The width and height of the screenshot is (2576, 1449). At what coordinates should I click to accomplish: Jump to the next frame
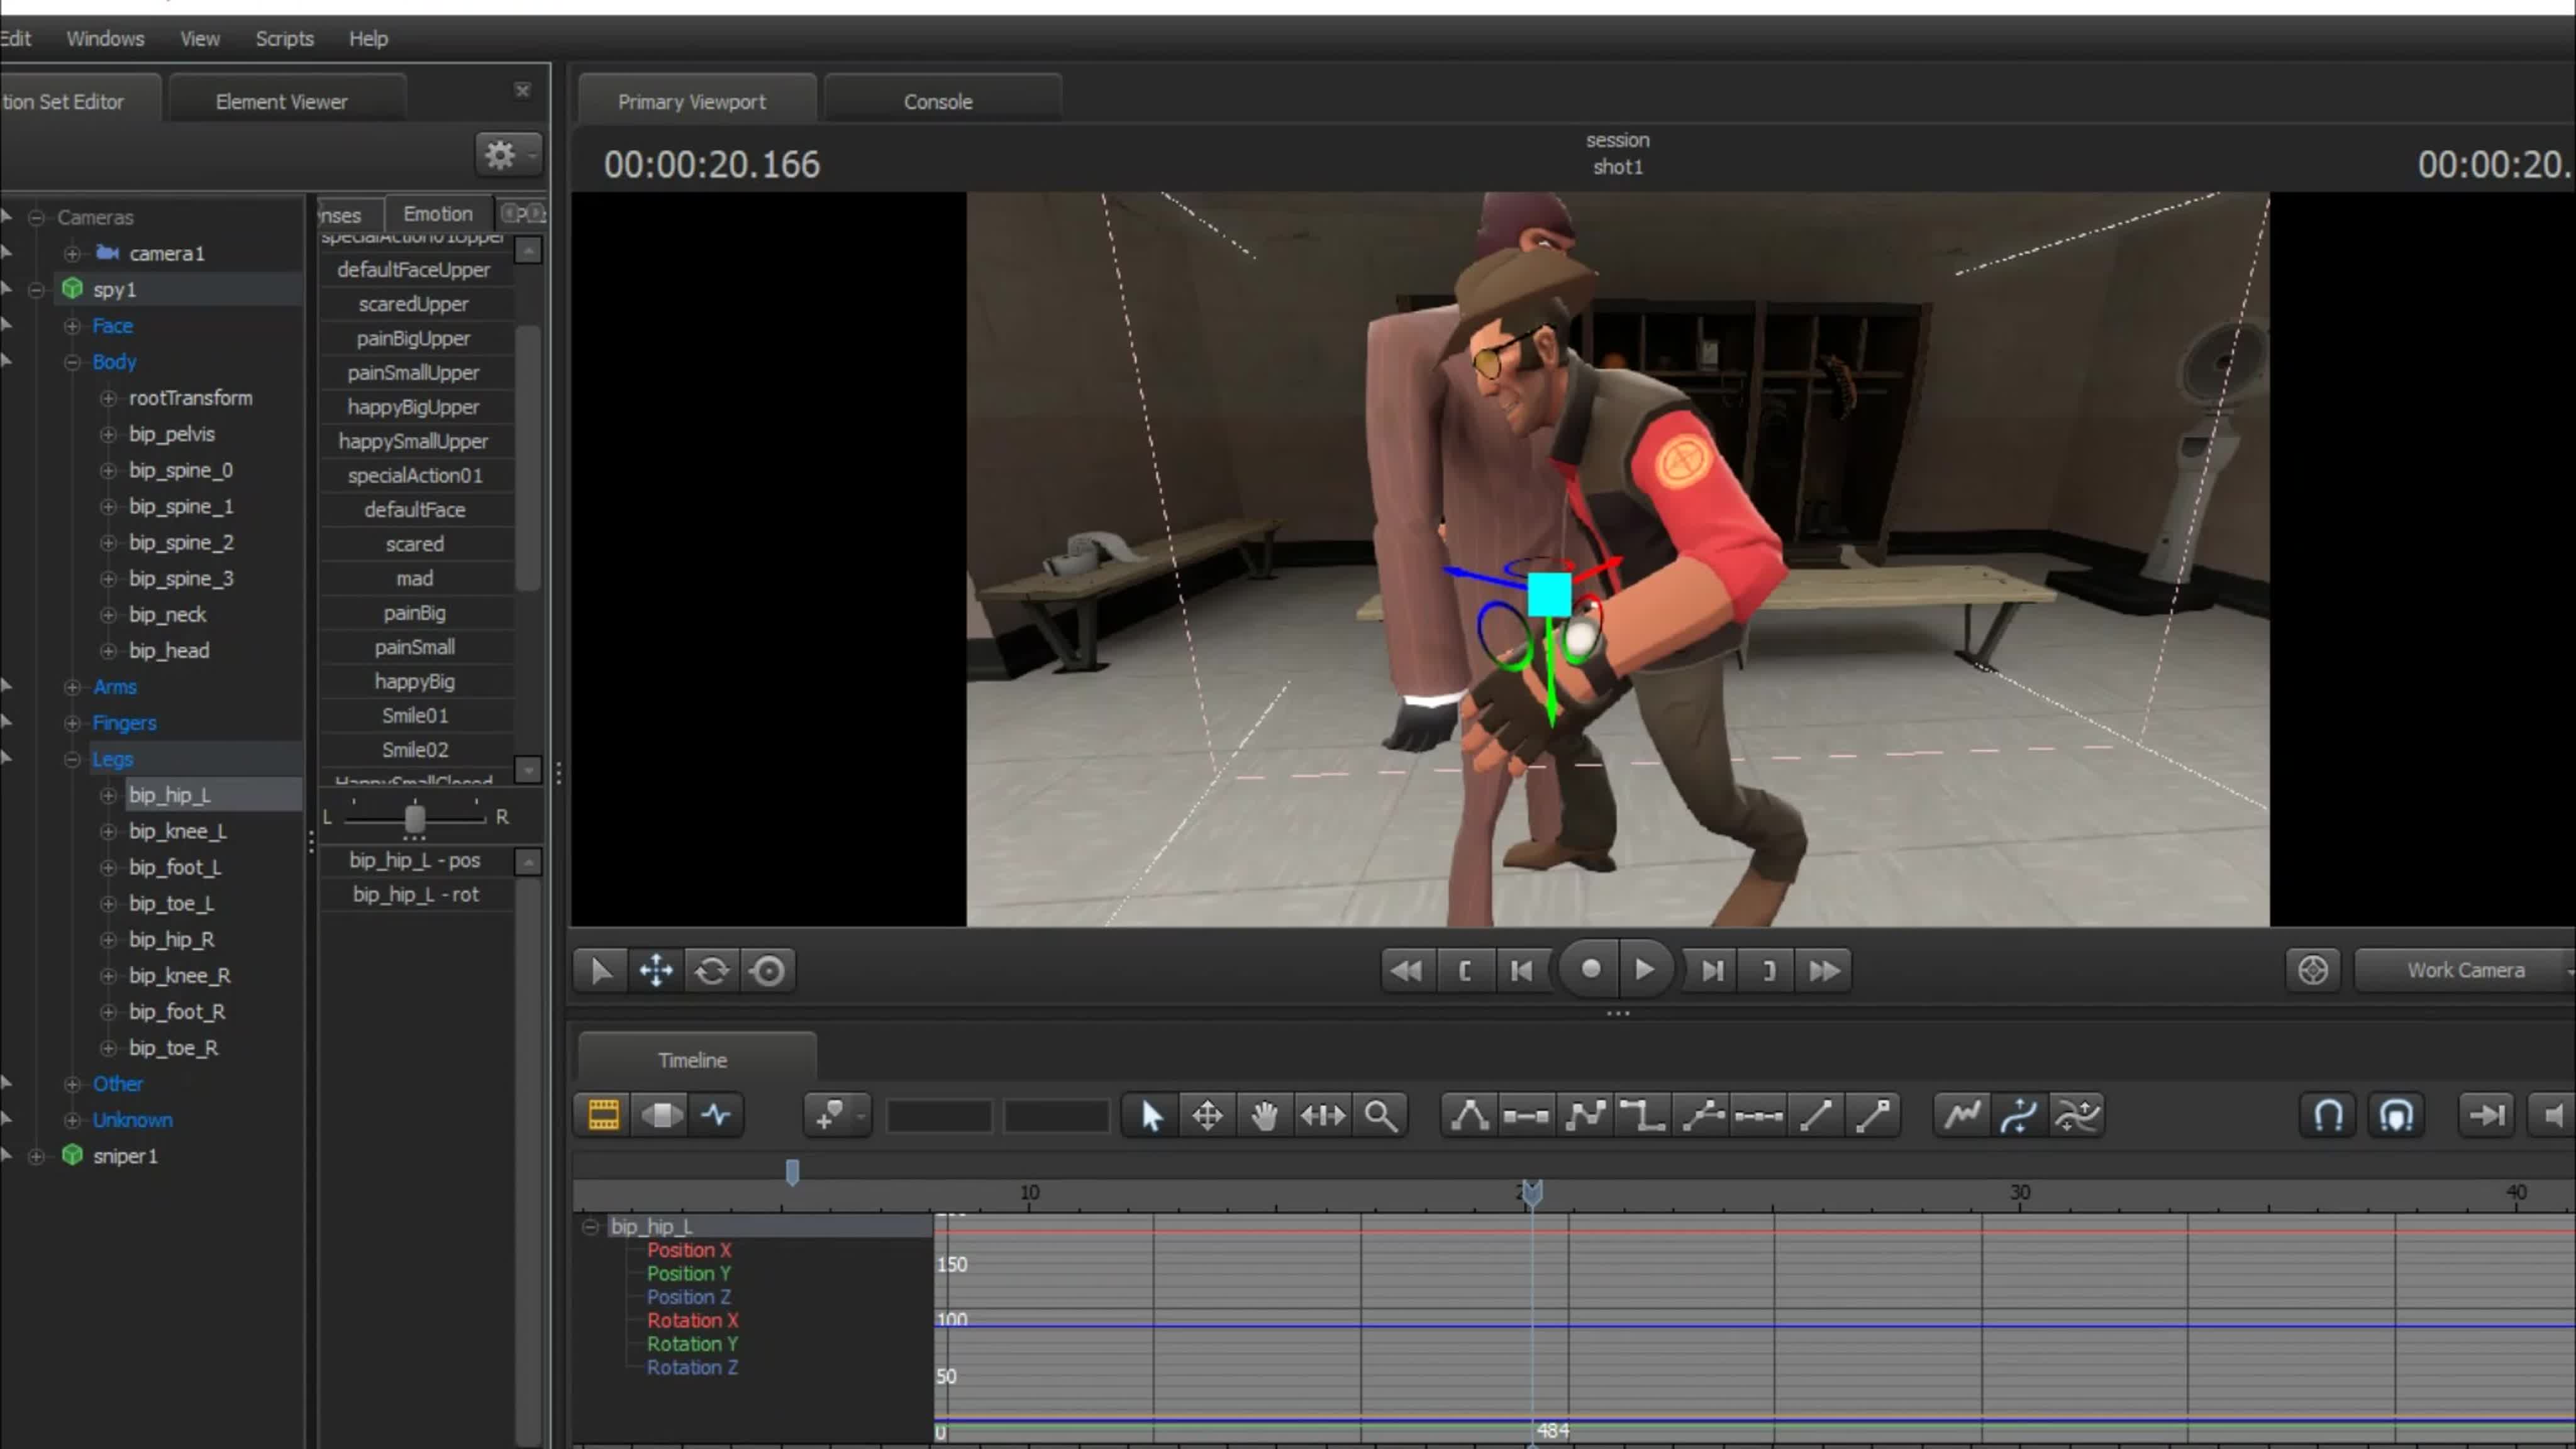point(1712,970)
